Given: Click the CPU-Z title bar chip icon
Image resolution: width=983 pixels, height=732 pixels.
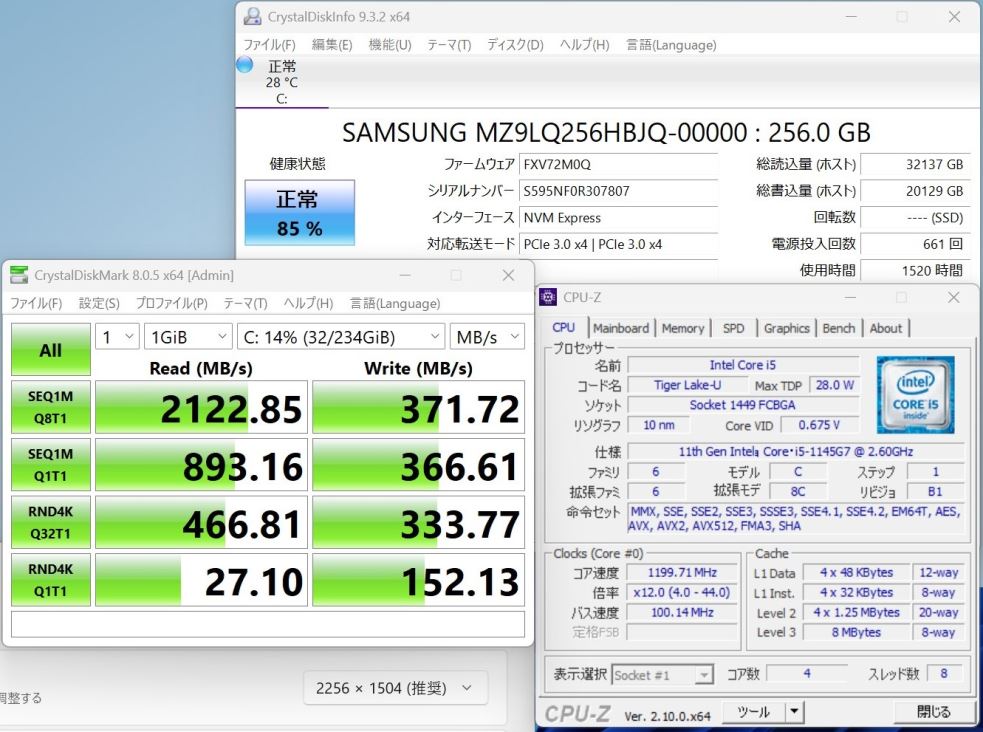Looking at the screenshot, I should (x=548, y=297).
